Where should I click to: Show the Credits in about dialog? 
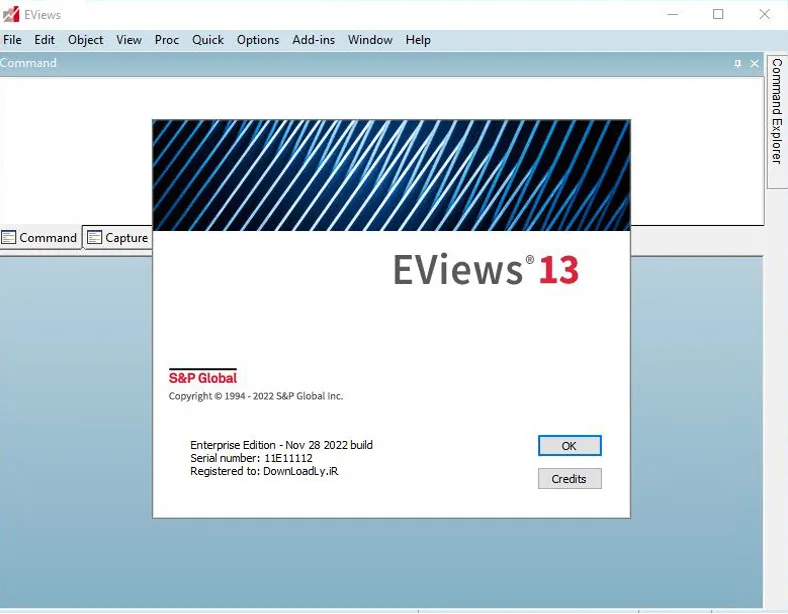coord(569,479)
